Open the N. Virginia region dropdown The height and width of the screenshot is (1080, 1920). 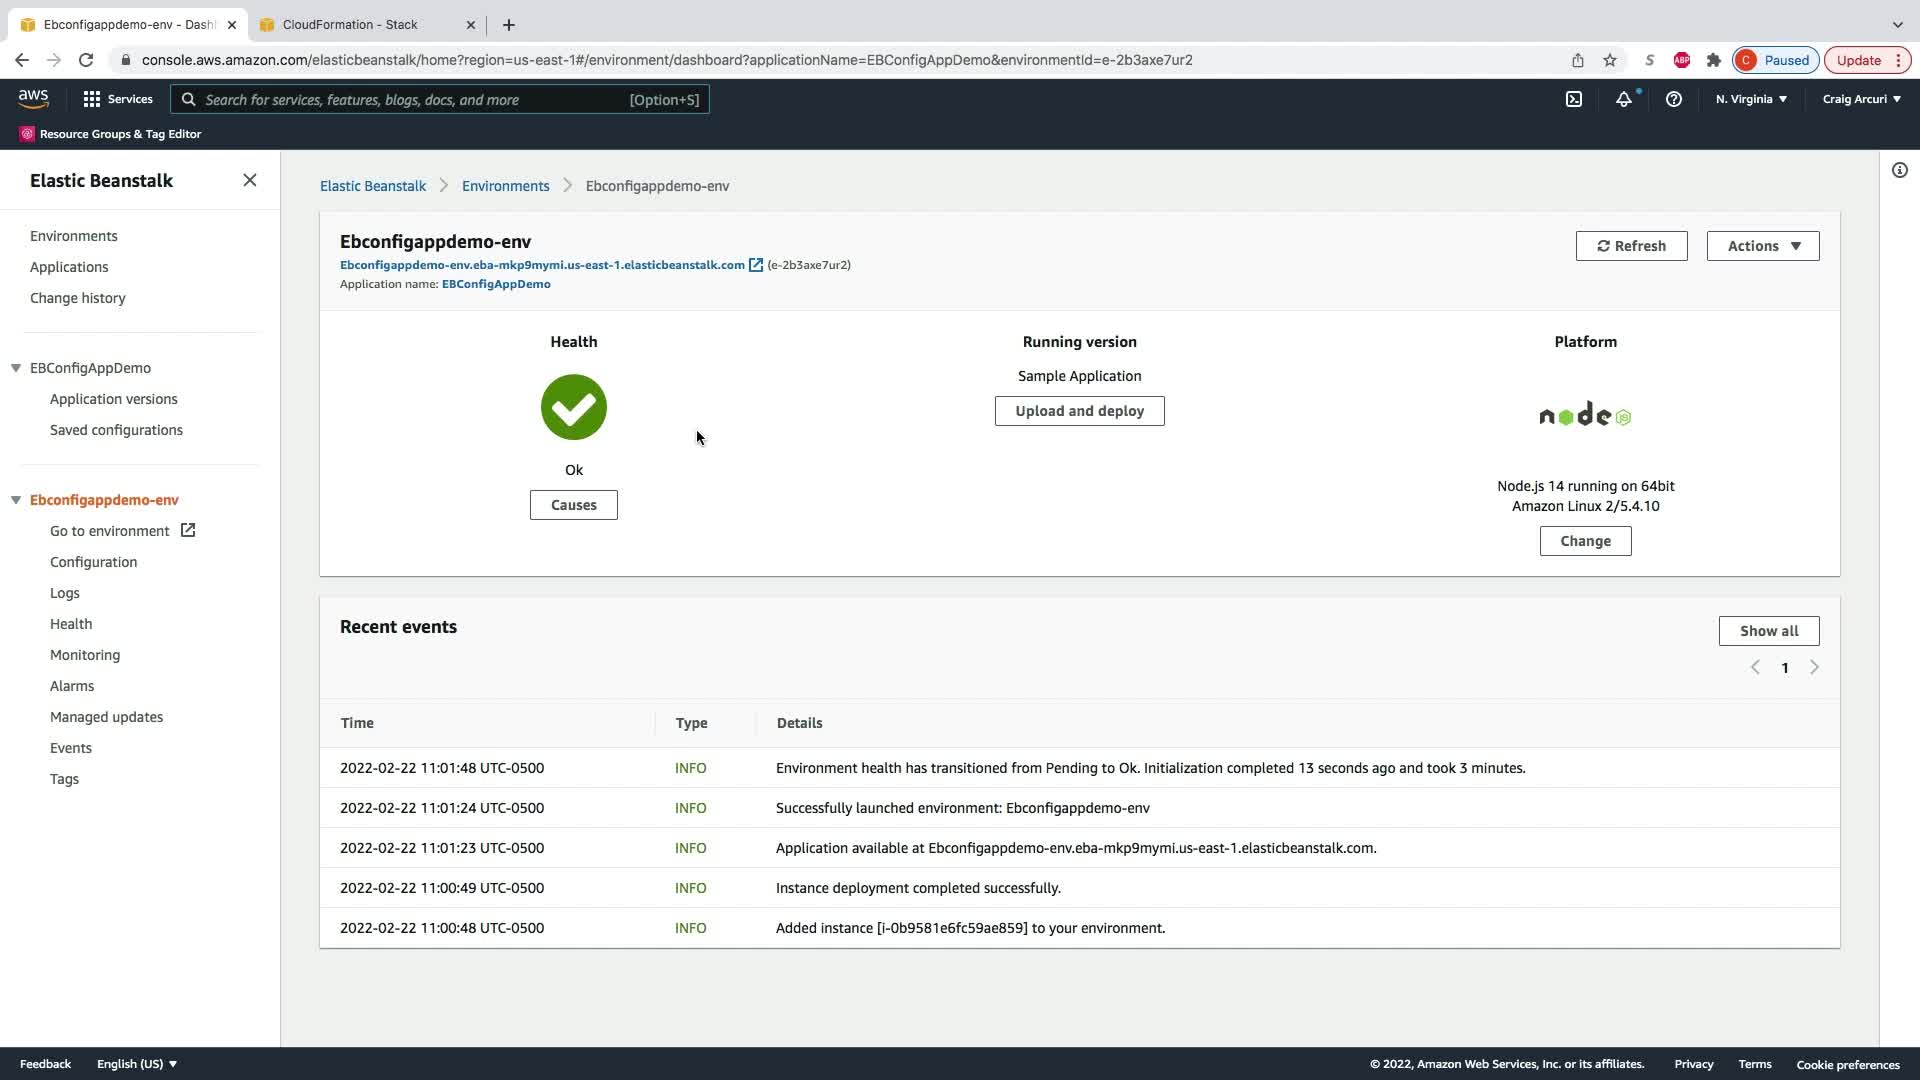1750,99
